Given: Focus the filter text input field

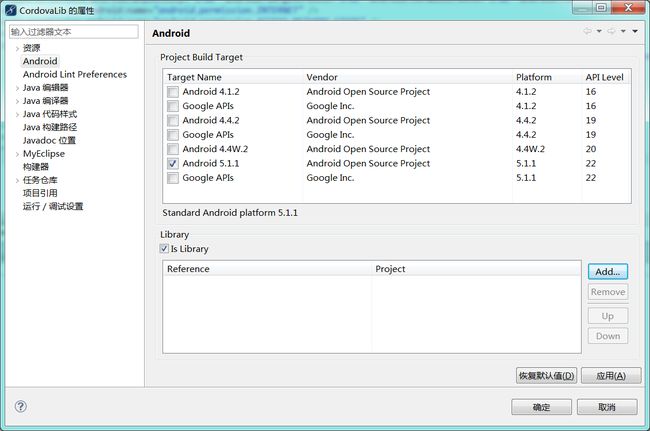Looking at the screenshot, I should (74, 32).
